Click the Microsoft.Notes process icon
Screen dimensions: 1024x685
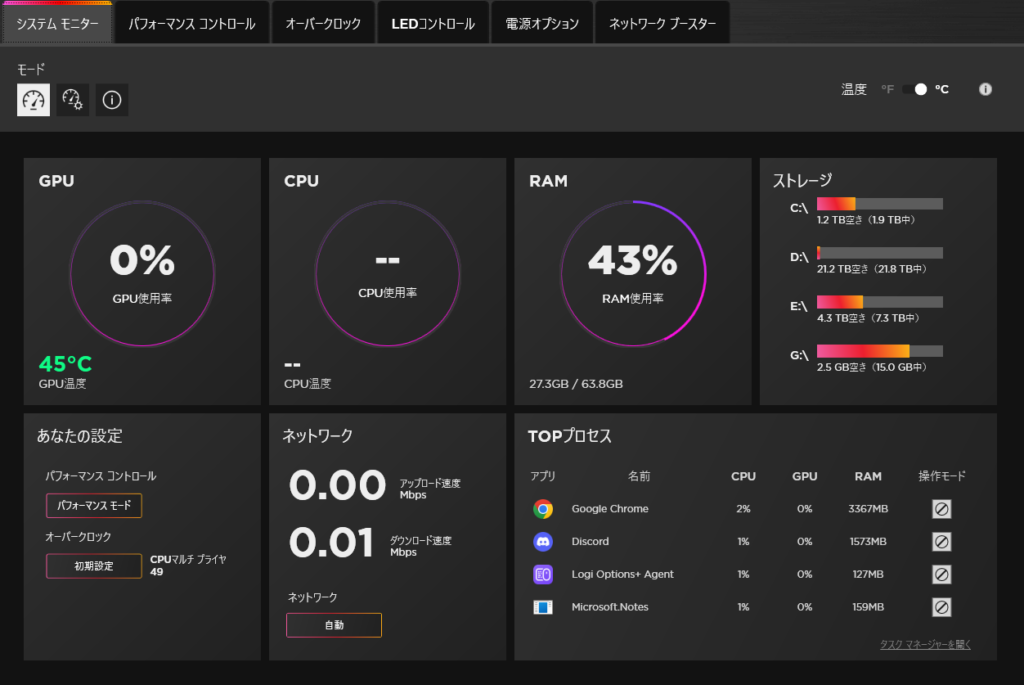pyautogui.click(x=543, y=607)
